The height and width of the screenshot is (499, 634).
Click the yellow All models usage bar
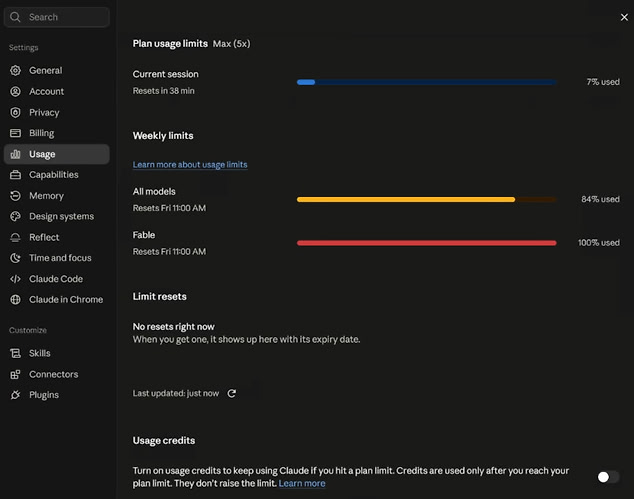point(427,199)
